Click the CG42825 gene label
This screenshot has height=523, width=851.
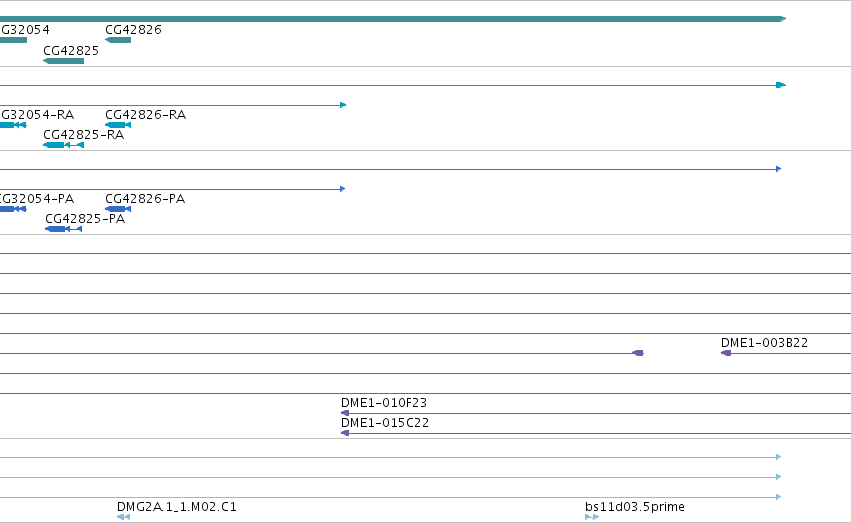(x=71, y=51)
